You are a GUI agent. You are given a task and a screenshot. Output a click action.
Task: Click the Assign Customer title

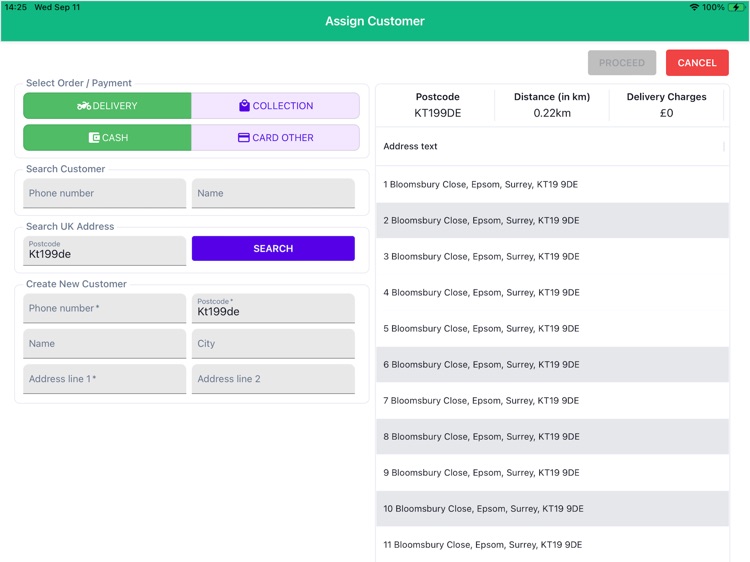pos(375,21)
